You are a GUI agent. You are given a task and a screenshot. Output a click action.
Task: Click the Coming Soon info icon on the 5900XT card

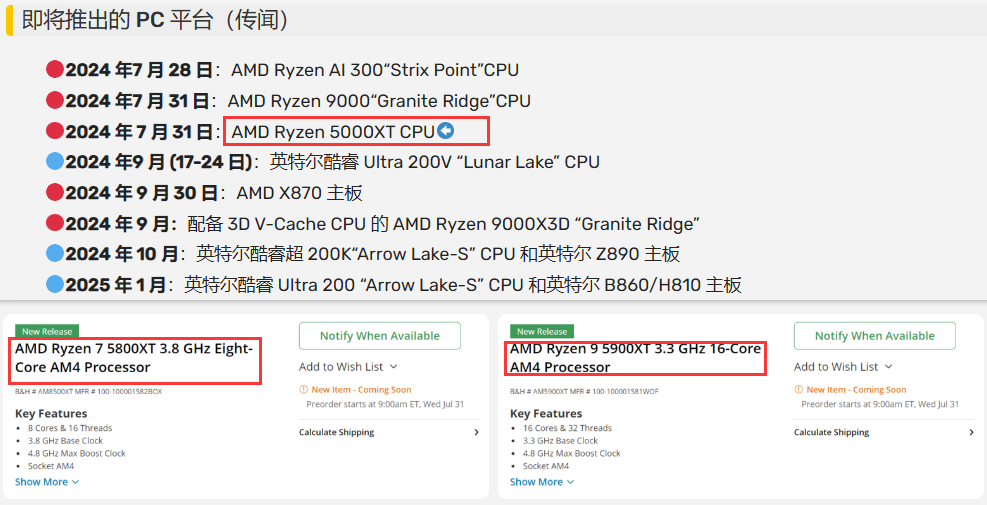pyautogui.click(x=798, y=390)
